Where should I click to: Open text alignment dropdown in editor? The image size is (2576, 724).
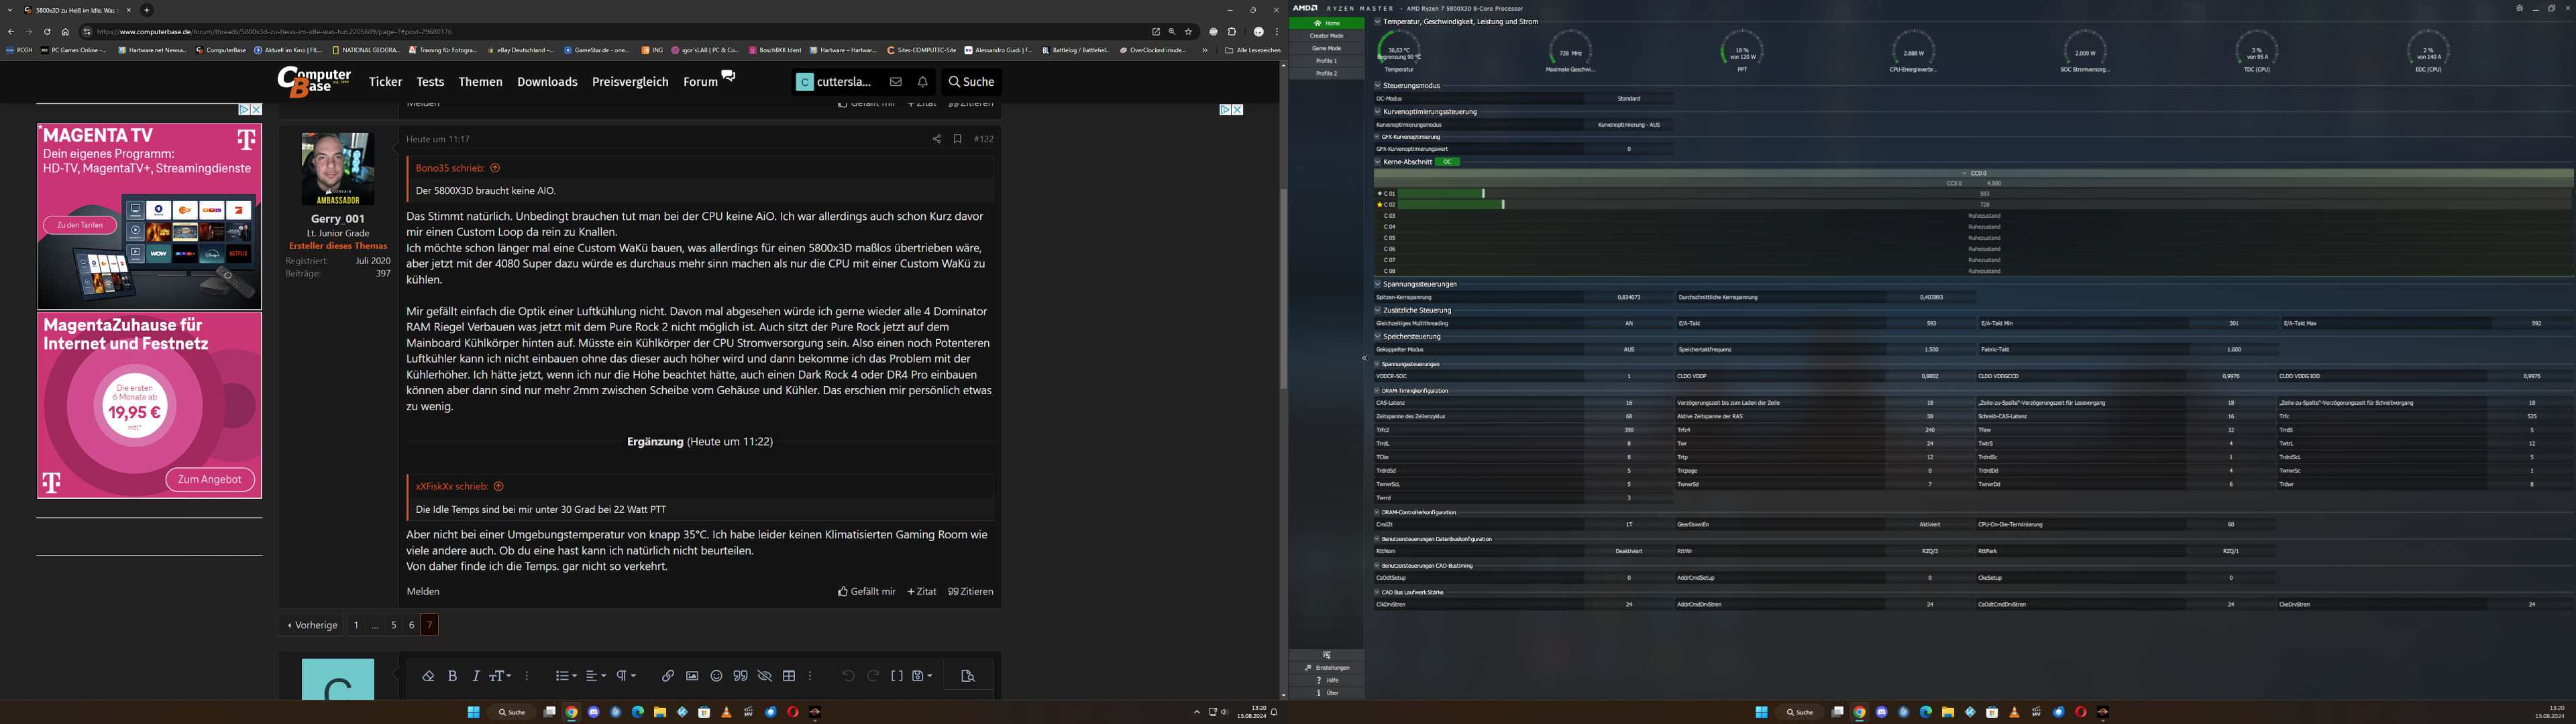(596, 676)
